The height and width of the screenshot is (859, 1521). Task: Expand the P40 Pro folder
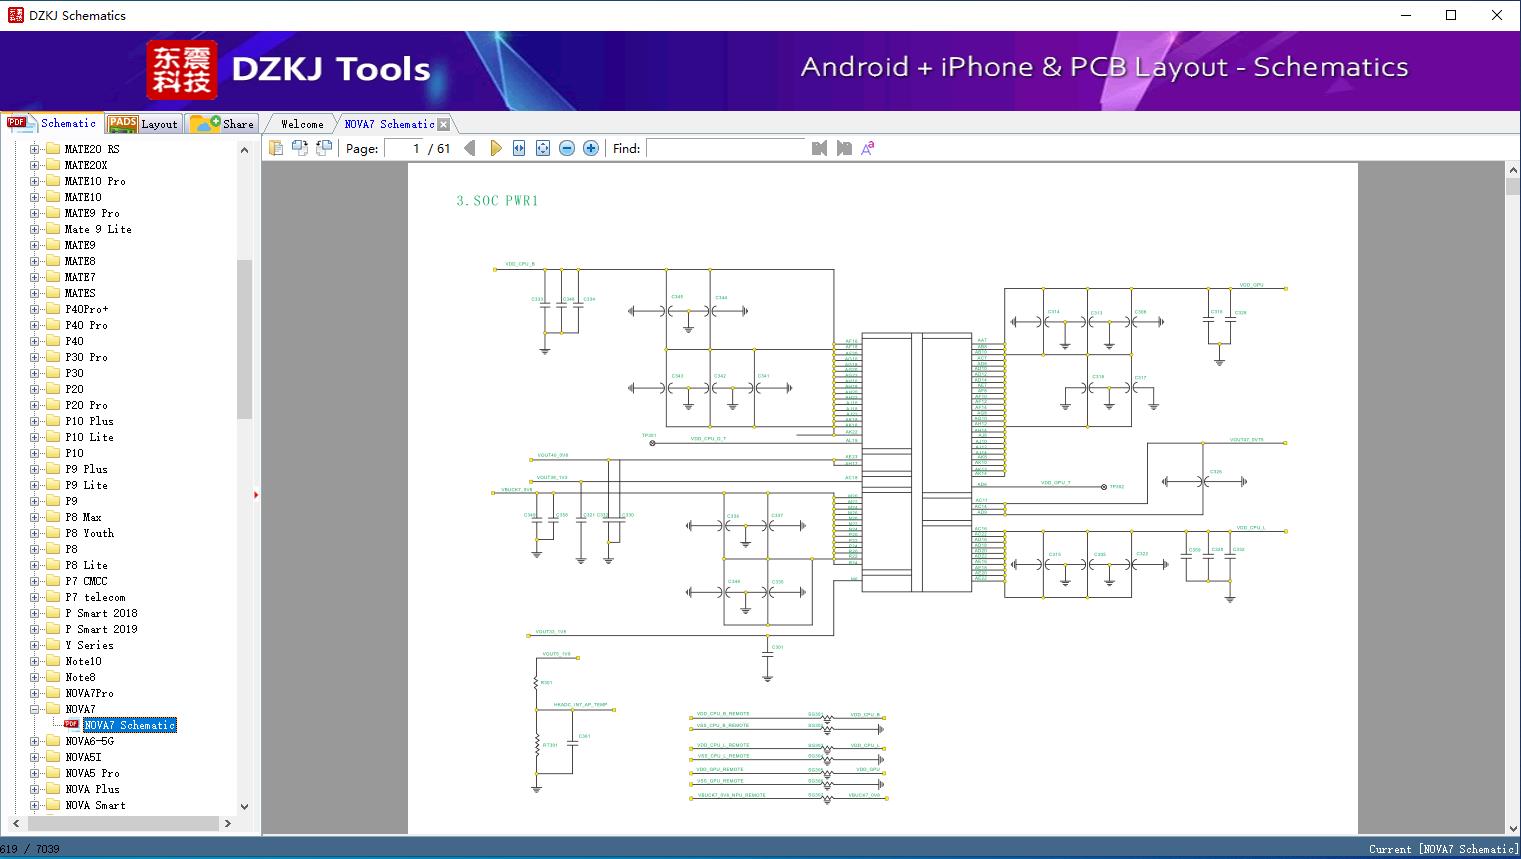[x=35, y=325]
